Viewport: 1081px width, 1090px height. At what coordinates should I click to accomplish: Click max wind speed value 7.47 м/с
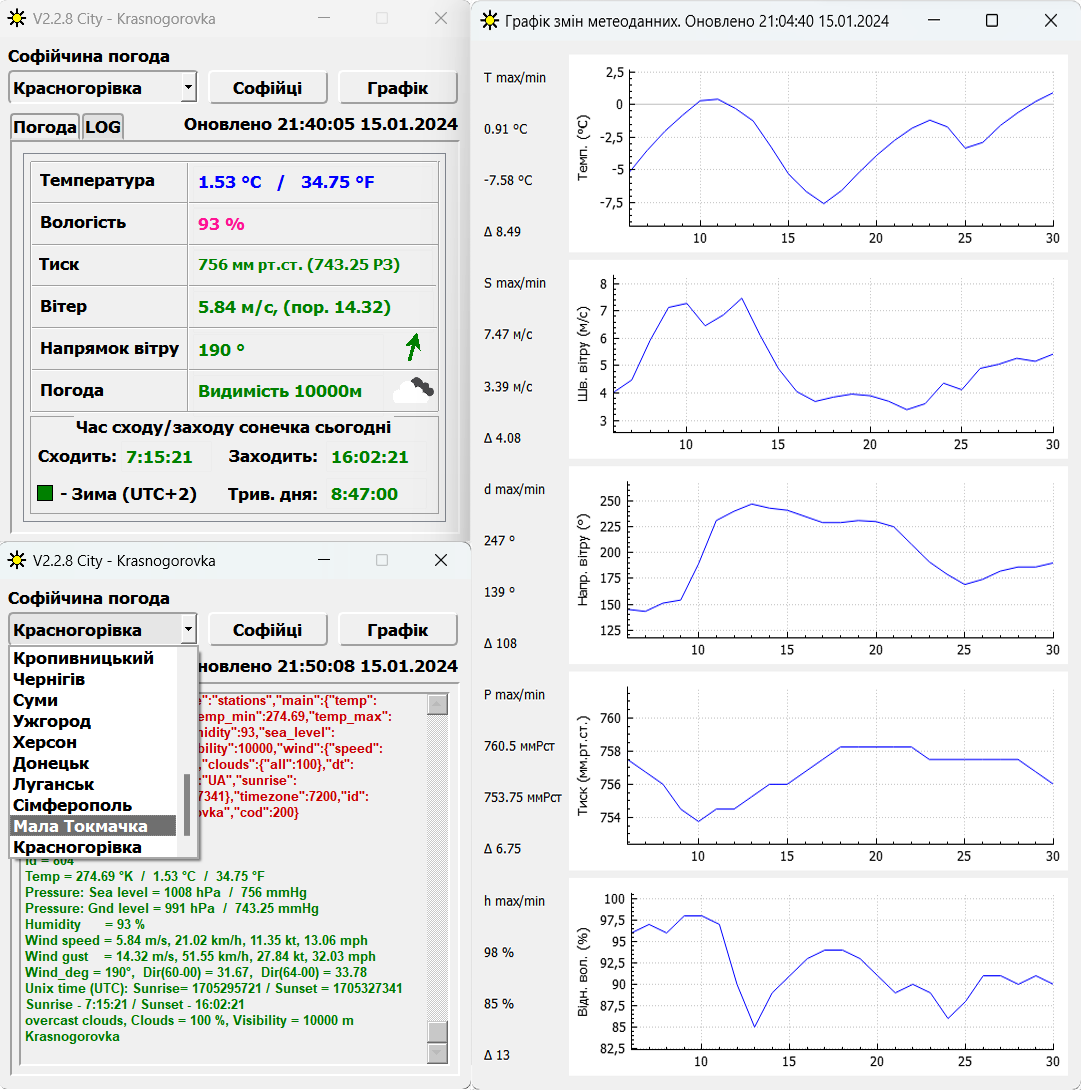tap(508, 335)
